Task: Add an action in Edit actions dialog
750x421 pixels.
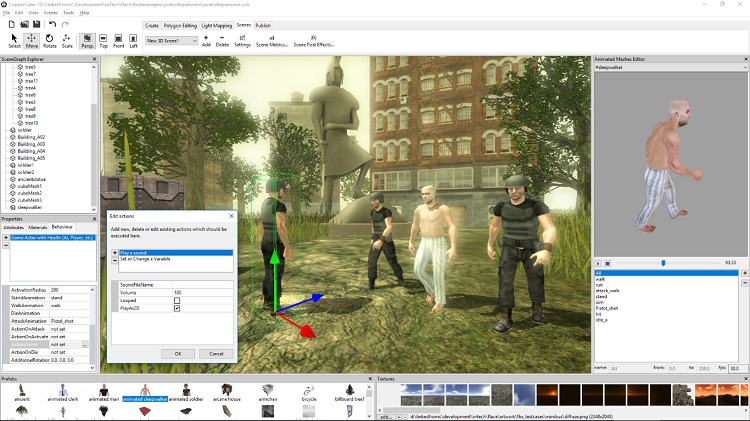Action: pos(115,253)
